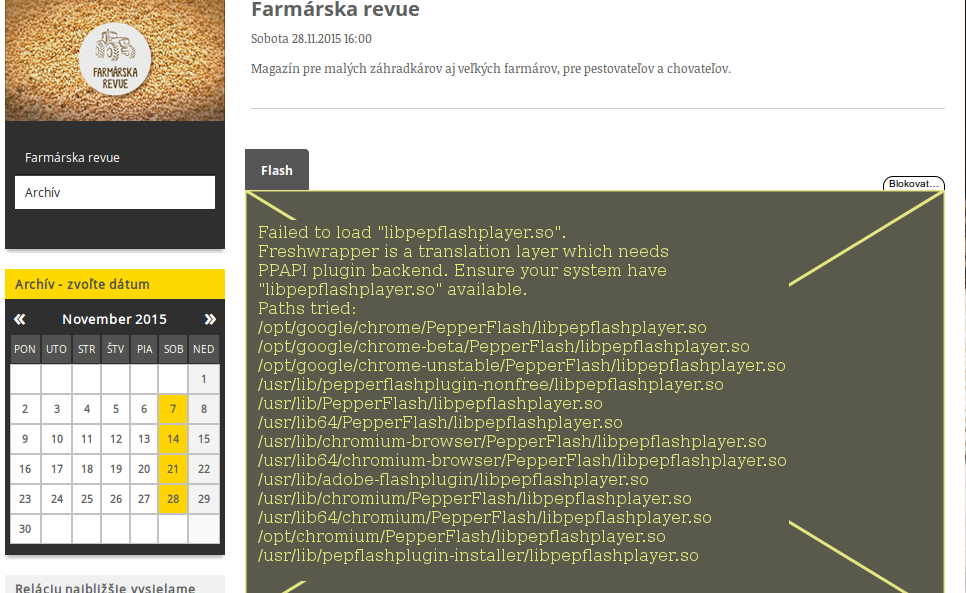Click date 13 in the calendar

(x=144, y=439)
